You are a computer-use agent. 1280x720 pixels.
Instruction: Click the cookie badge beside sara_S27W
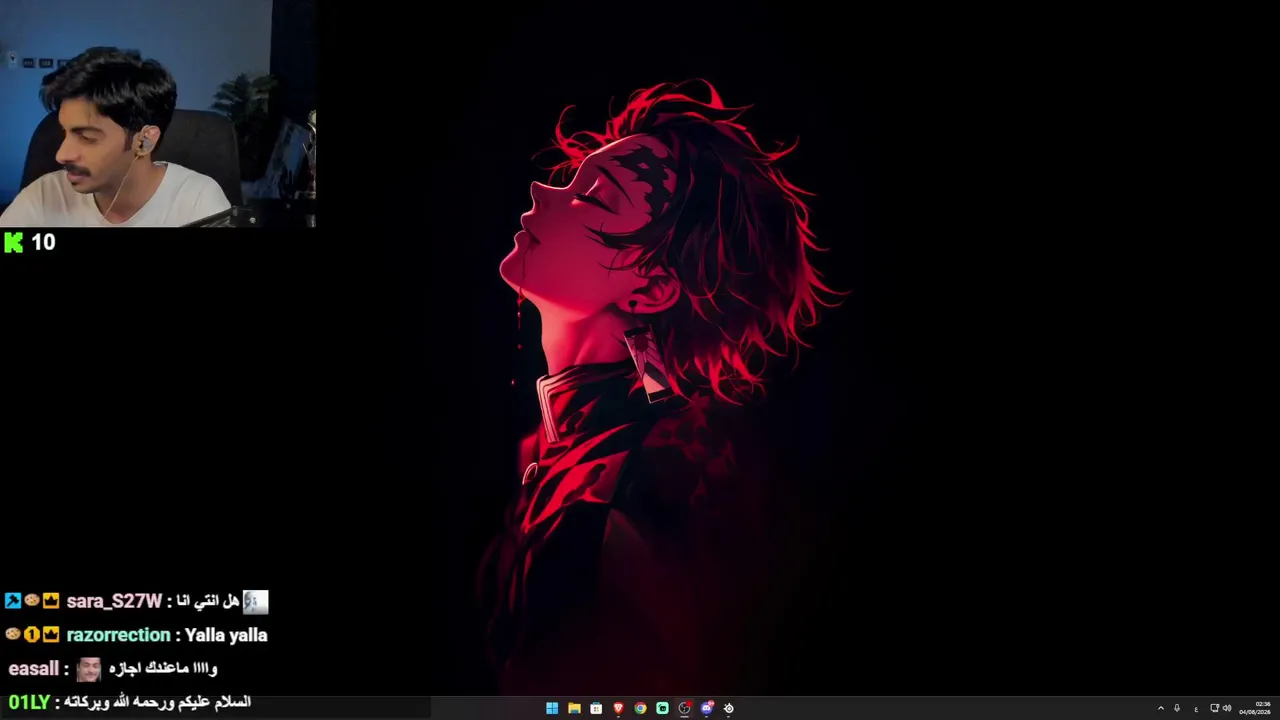pyautogui.click(x=31, y=601)
